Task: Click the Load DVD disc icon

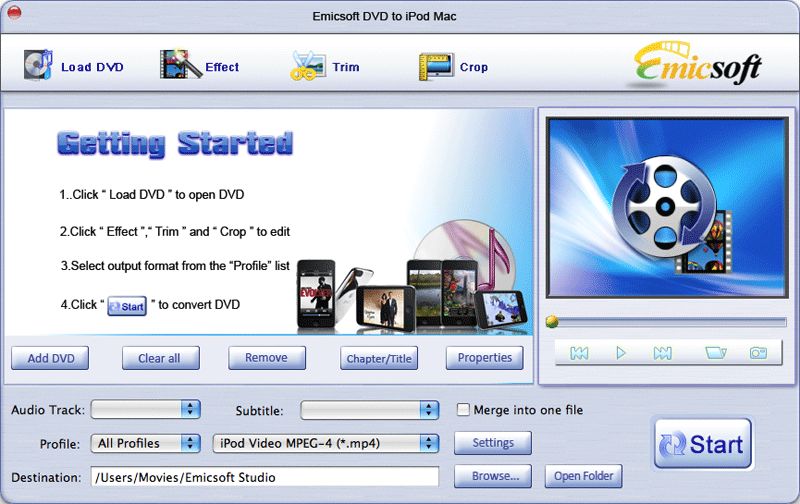Action: pyautogui.click(x=38, y=65)
